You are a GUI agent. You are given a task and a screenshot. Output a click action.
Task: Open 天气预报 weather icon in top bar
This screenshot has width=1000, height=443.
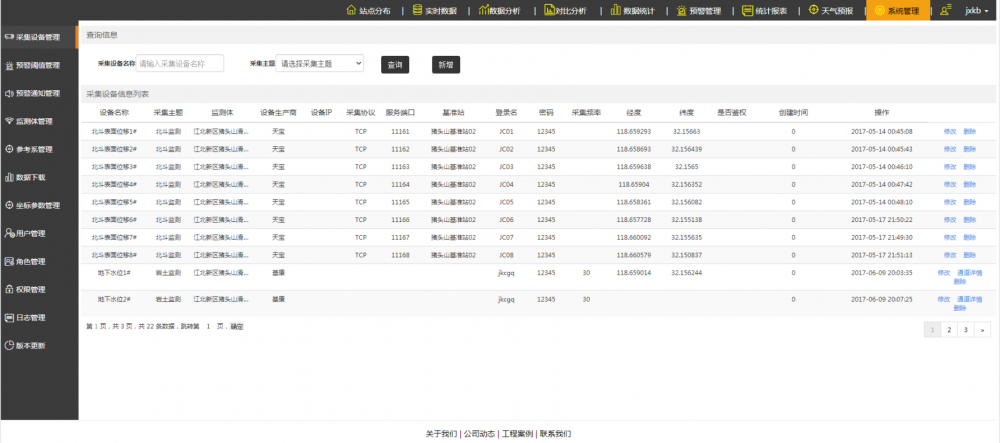[x=813, y=11]
